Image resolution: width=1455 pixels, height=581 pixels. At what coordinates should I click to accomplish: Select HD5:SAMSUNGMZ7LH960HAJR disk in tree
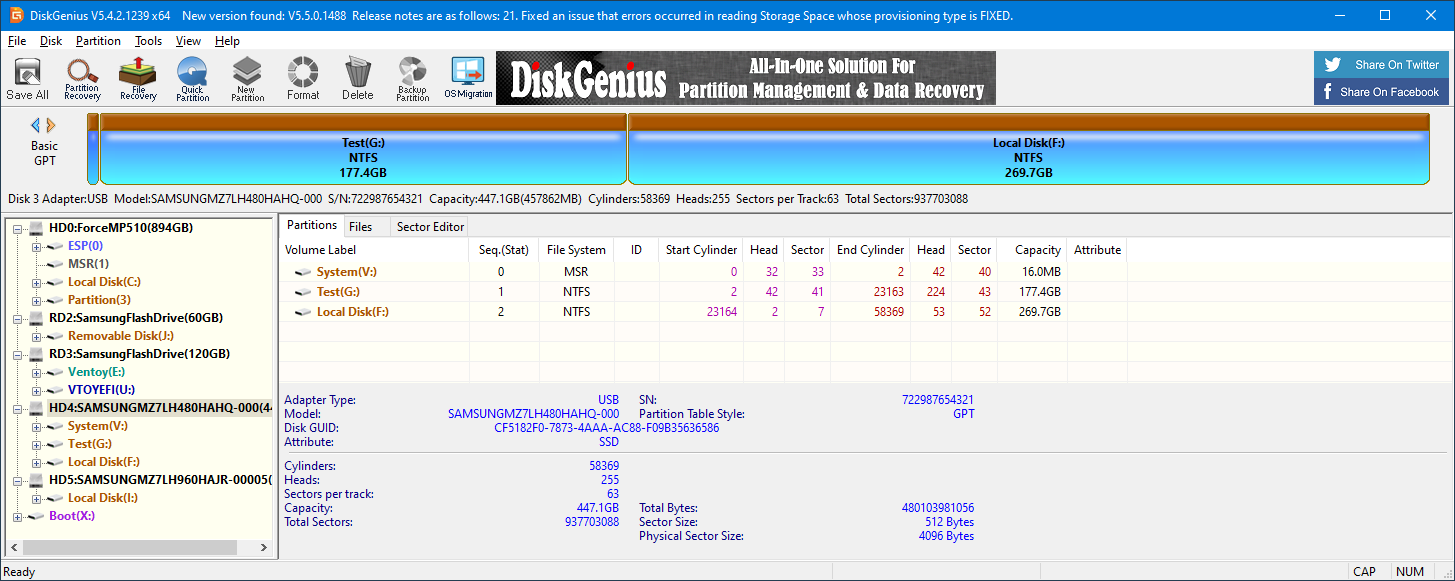[x=160, y=480]
